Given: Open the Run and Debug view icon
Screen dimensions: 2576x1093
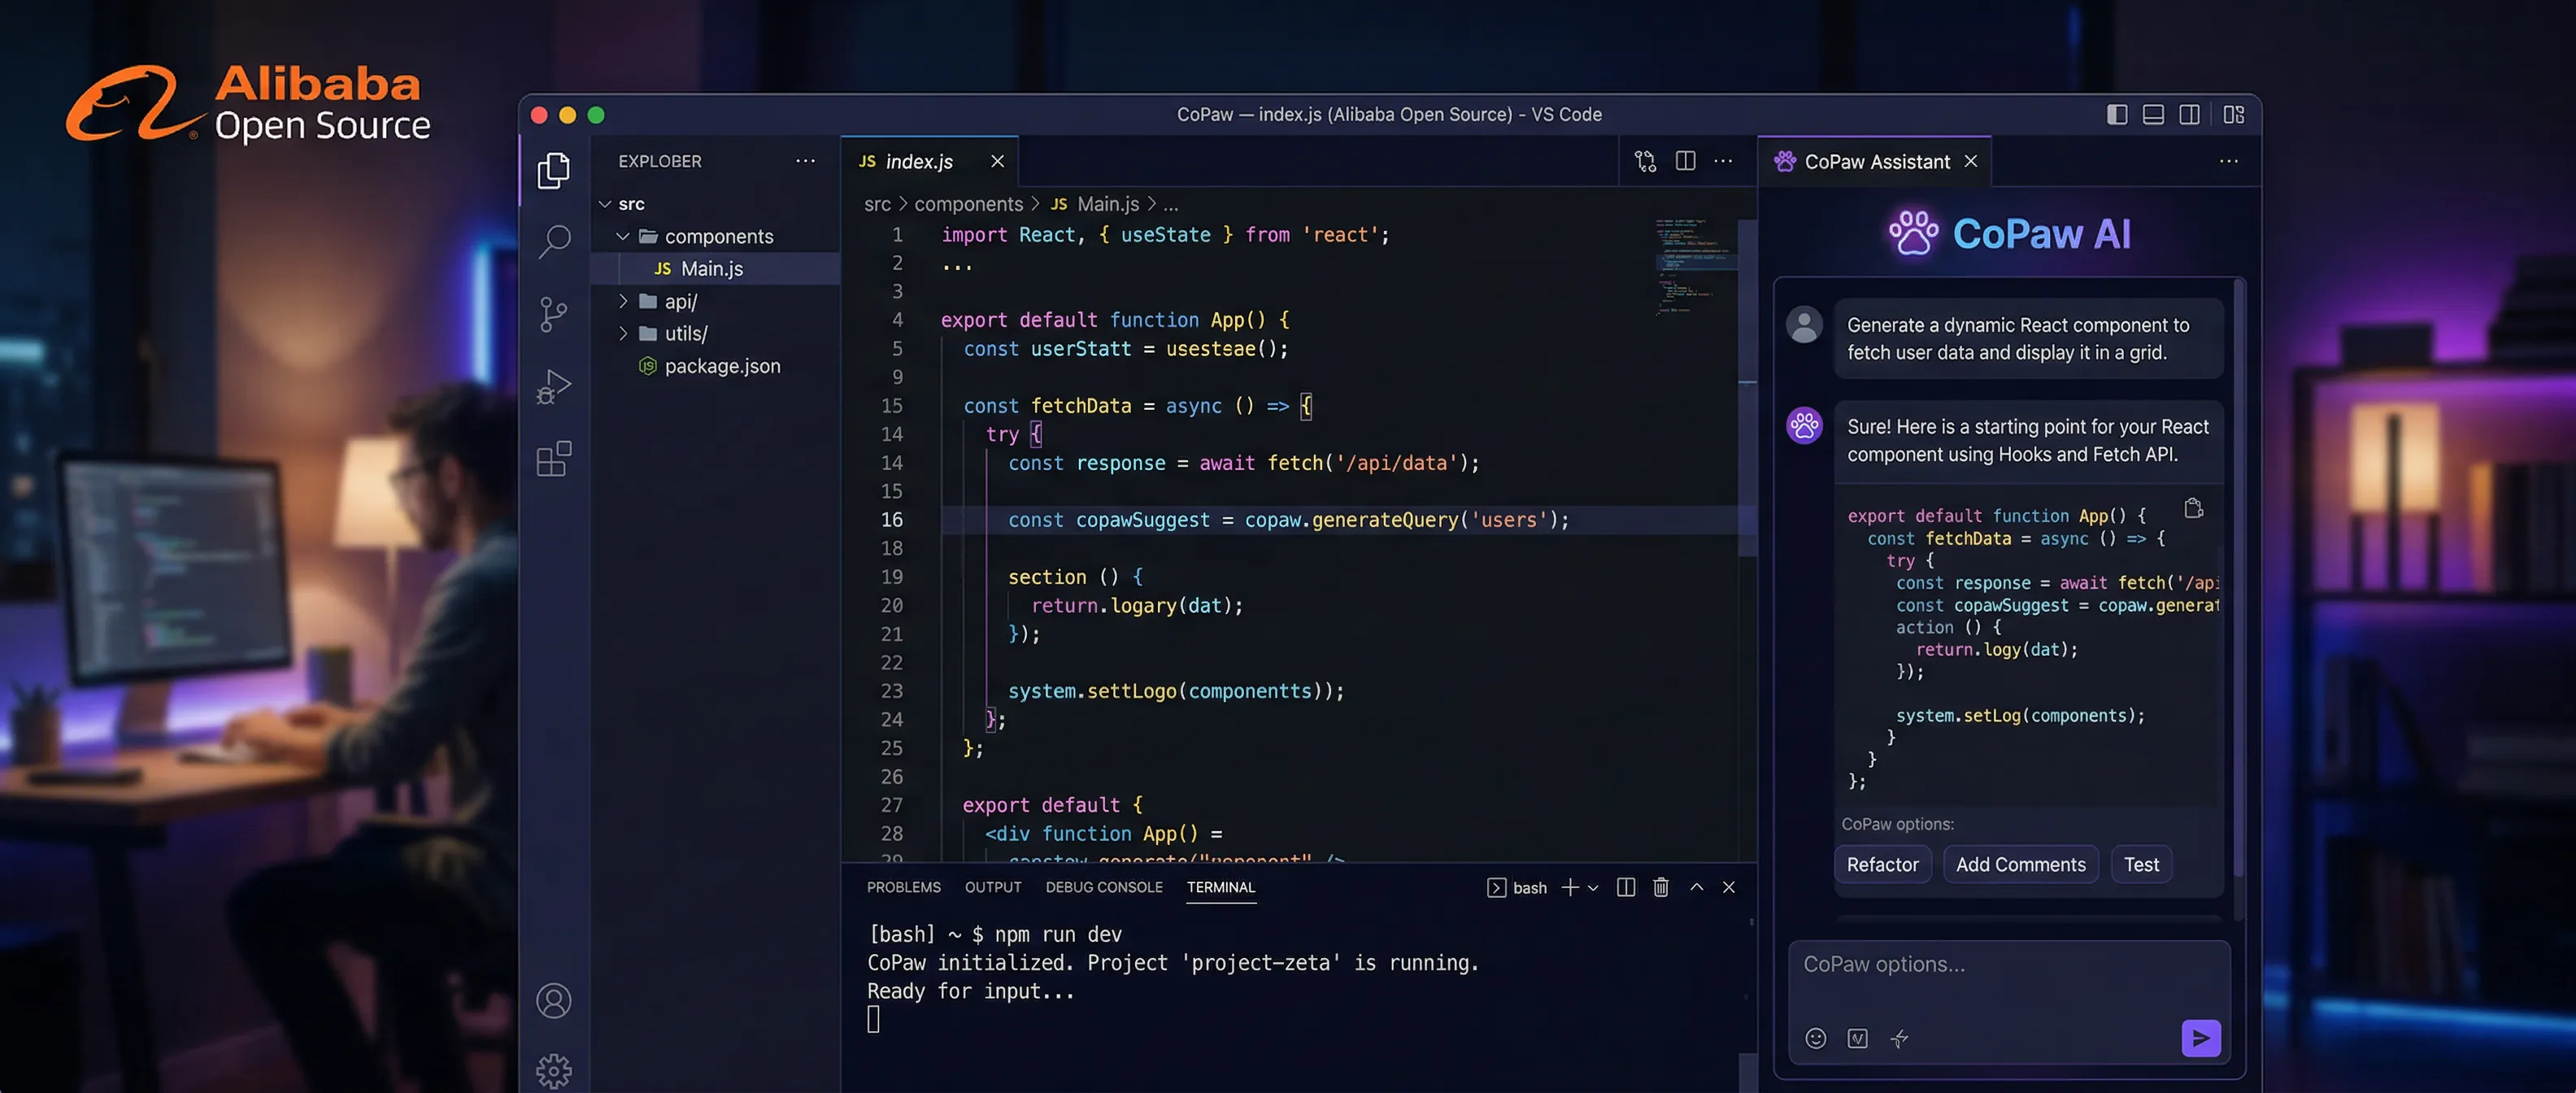Looking at the screenshot, I should [x=553, y=386].
